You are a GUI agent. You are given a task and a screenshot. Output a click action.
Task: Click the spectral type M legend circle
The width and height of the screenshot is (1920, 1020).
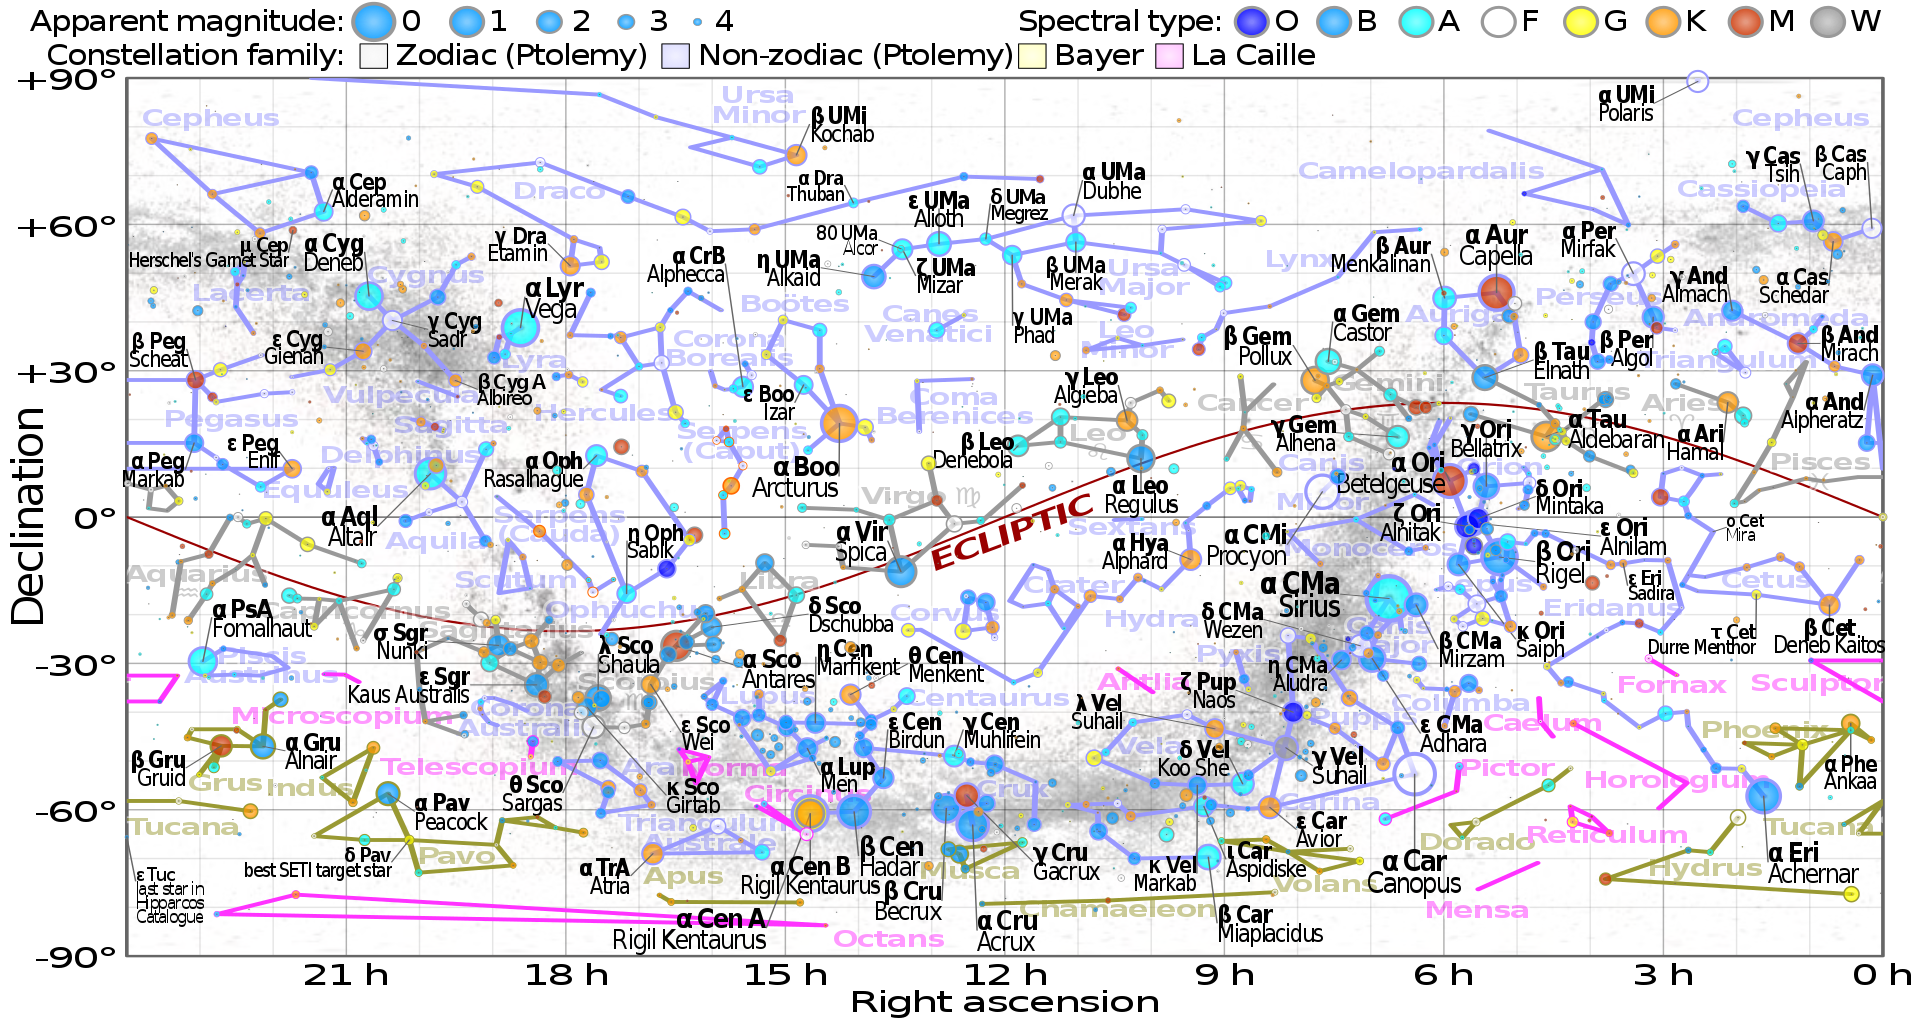(x=1746, y=21)
